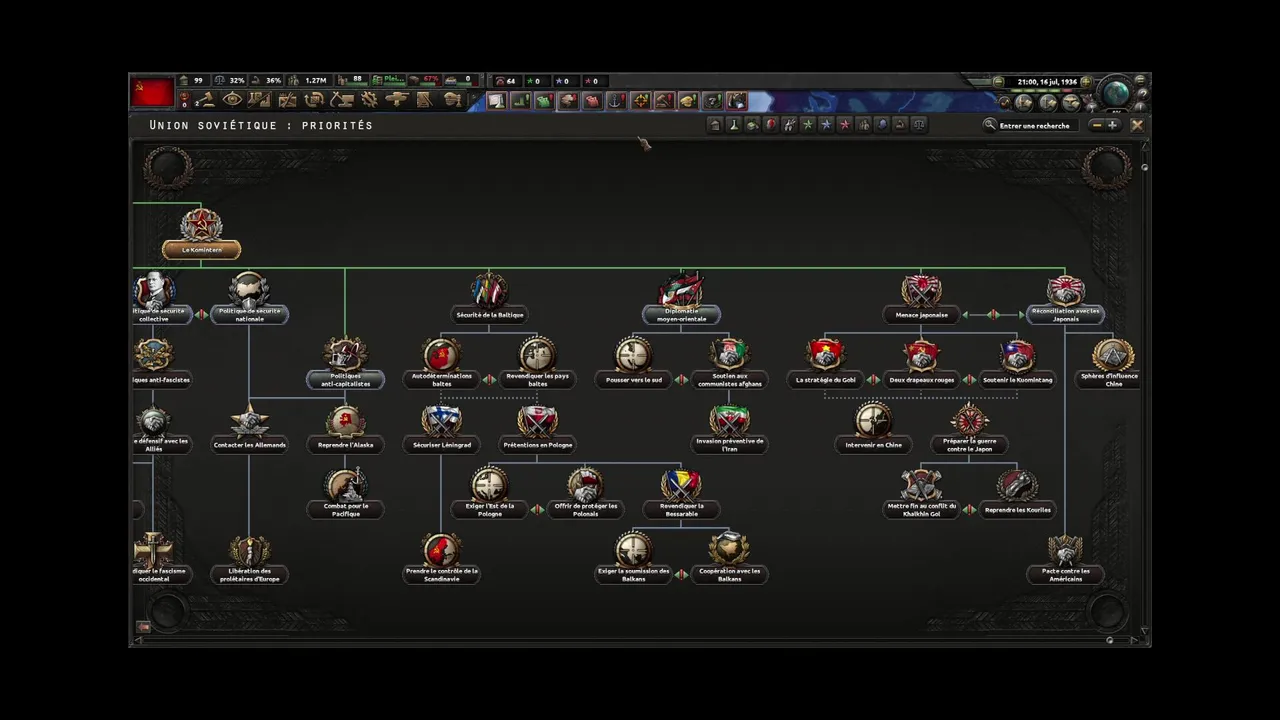Screen dimensions: 1280x720
Task: Select 'Soutien aux communistes afghans' focus
Action: point(730,362)
